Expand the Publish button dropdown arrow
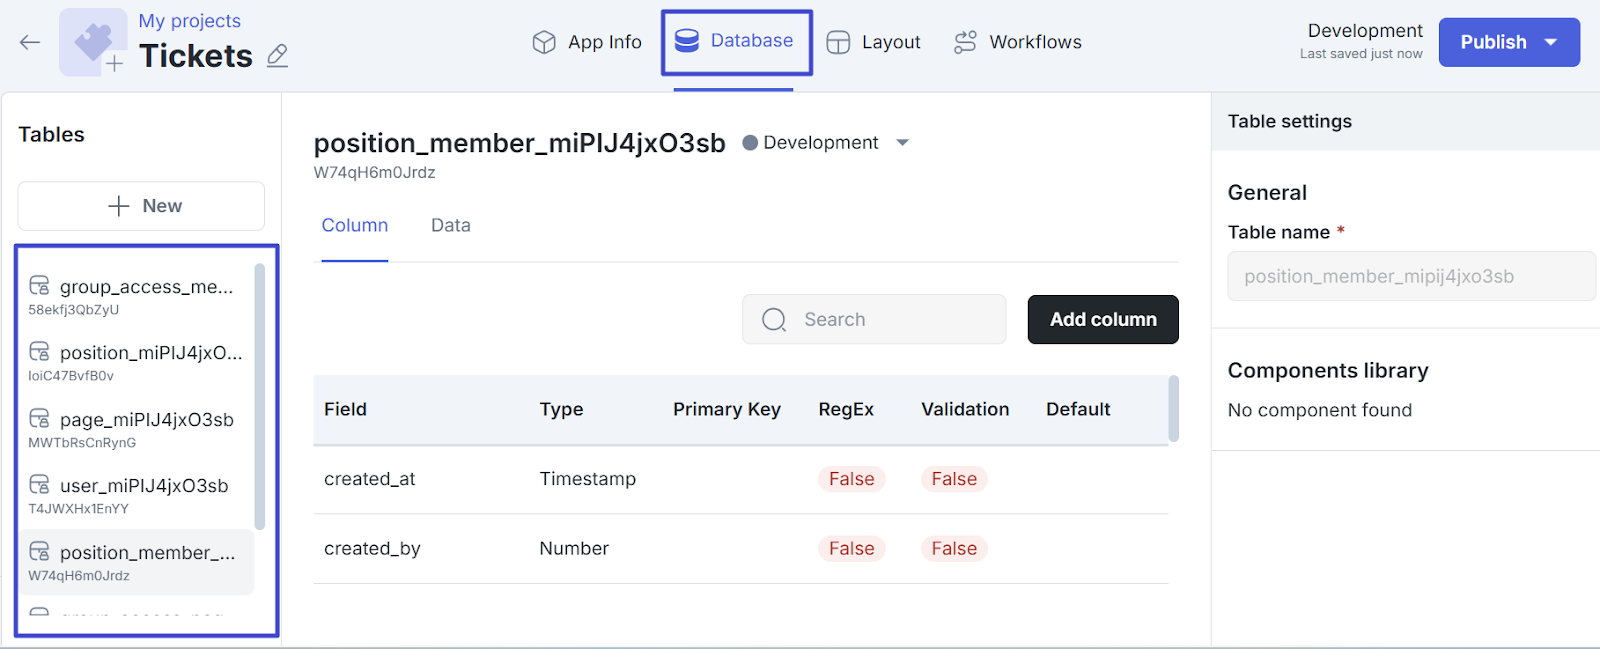 (1551, 42)
